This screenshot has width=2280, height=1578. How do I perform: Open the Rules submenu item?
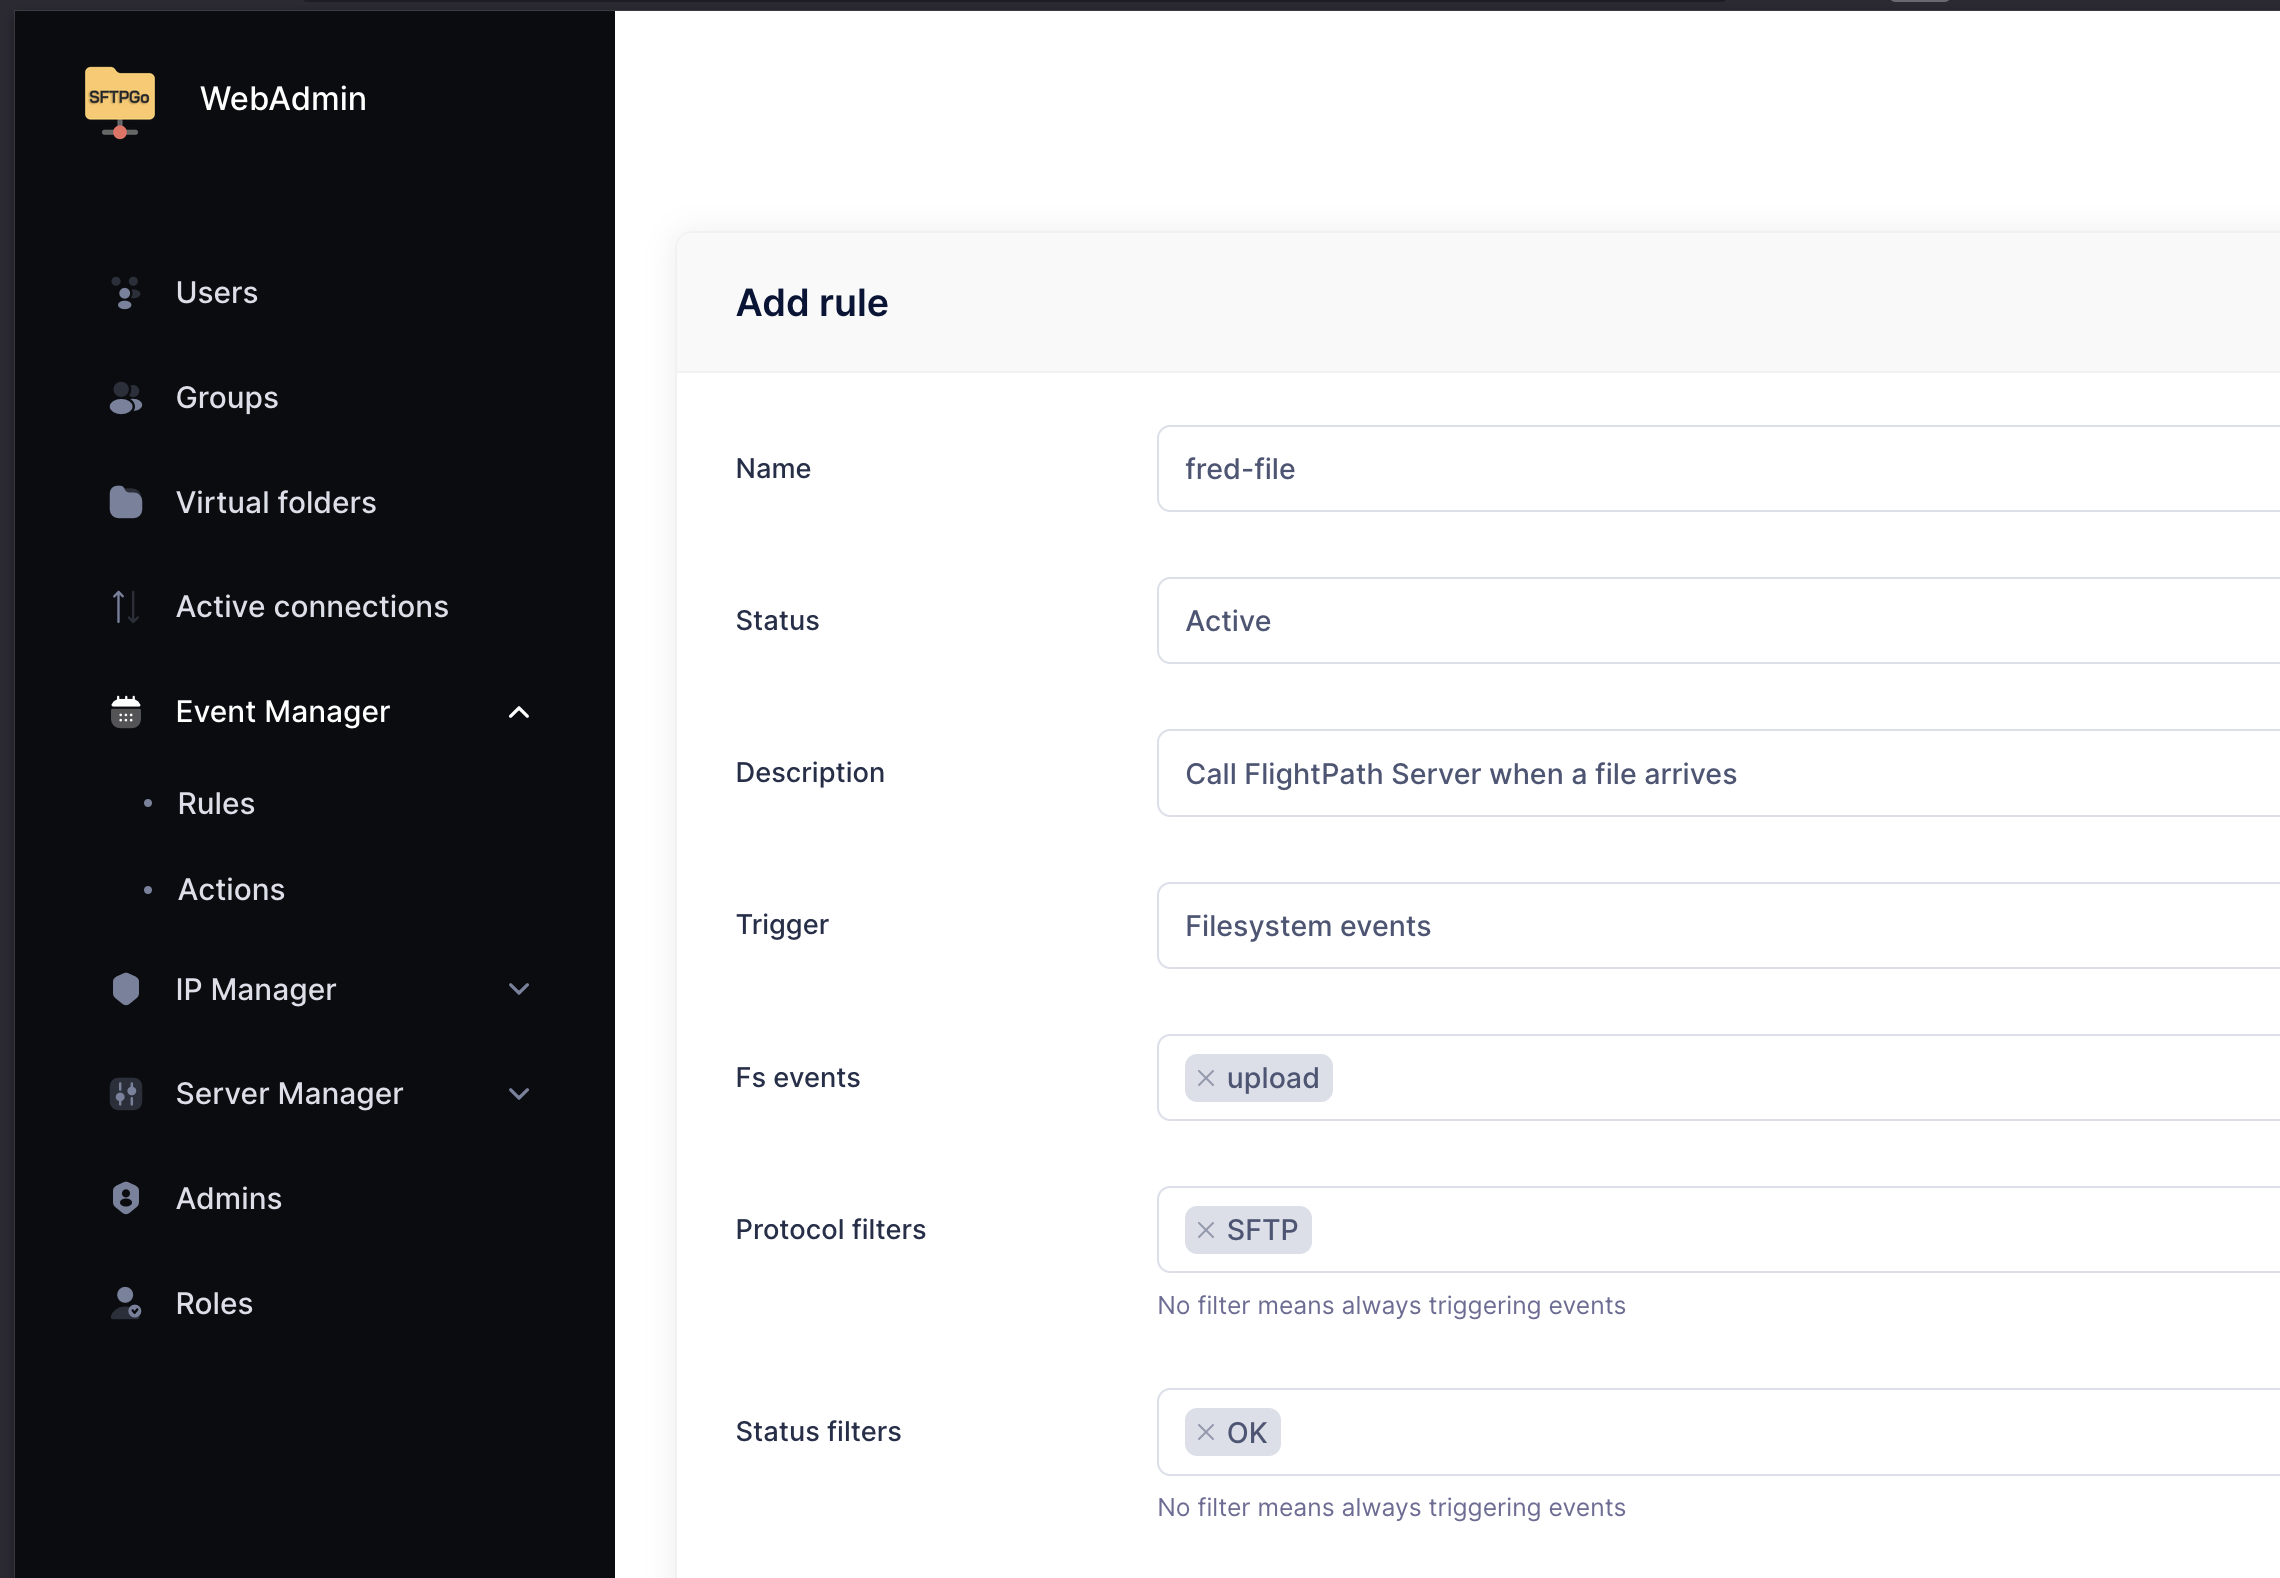coord(216,804)
